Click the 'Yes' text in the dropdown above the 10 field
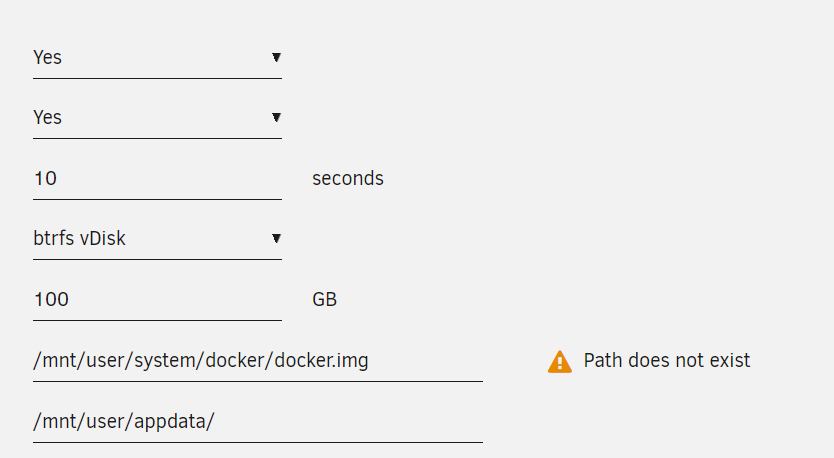834x458 pixels. click(47, 118)
